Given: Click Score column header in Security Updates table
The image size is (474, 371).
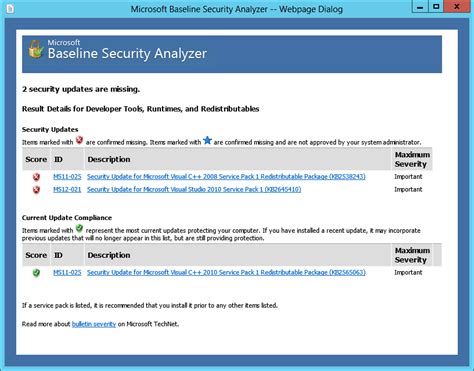Looking at the screenshot, I should pos(36,159).
